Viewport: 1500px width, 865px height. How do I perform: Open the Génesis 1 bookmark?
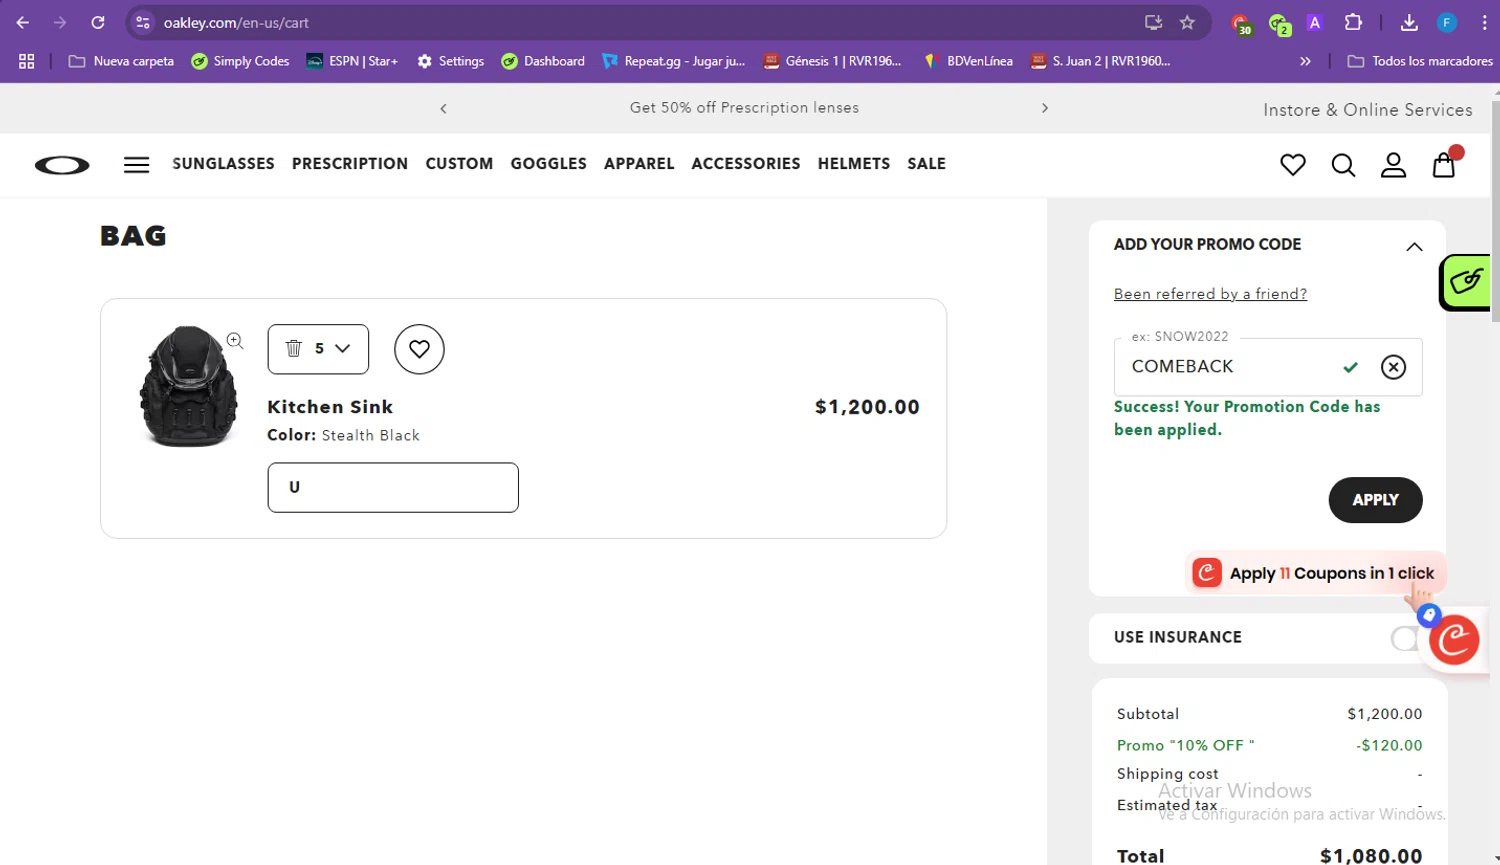coord(832,61)
